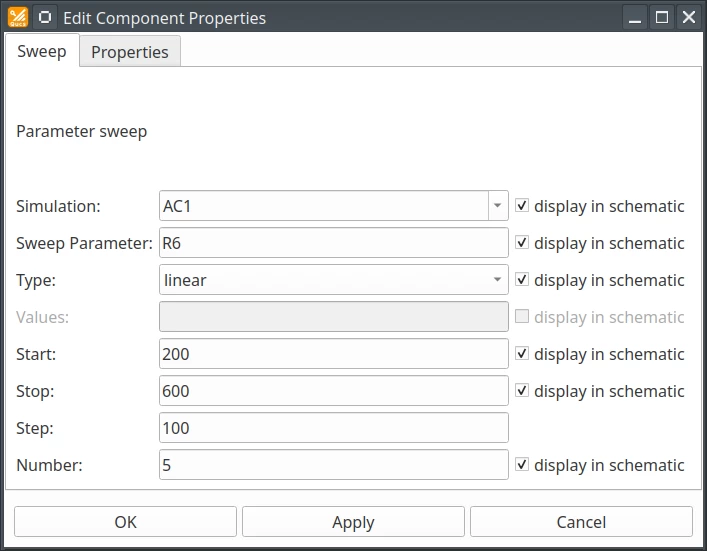Click the Stop field with value 600
The image size is (707, 551).
tap(334, 391)
